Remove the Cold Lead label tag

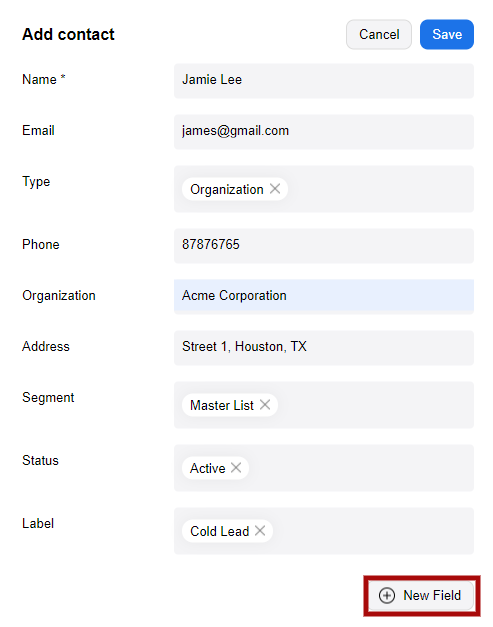point(260,531)
